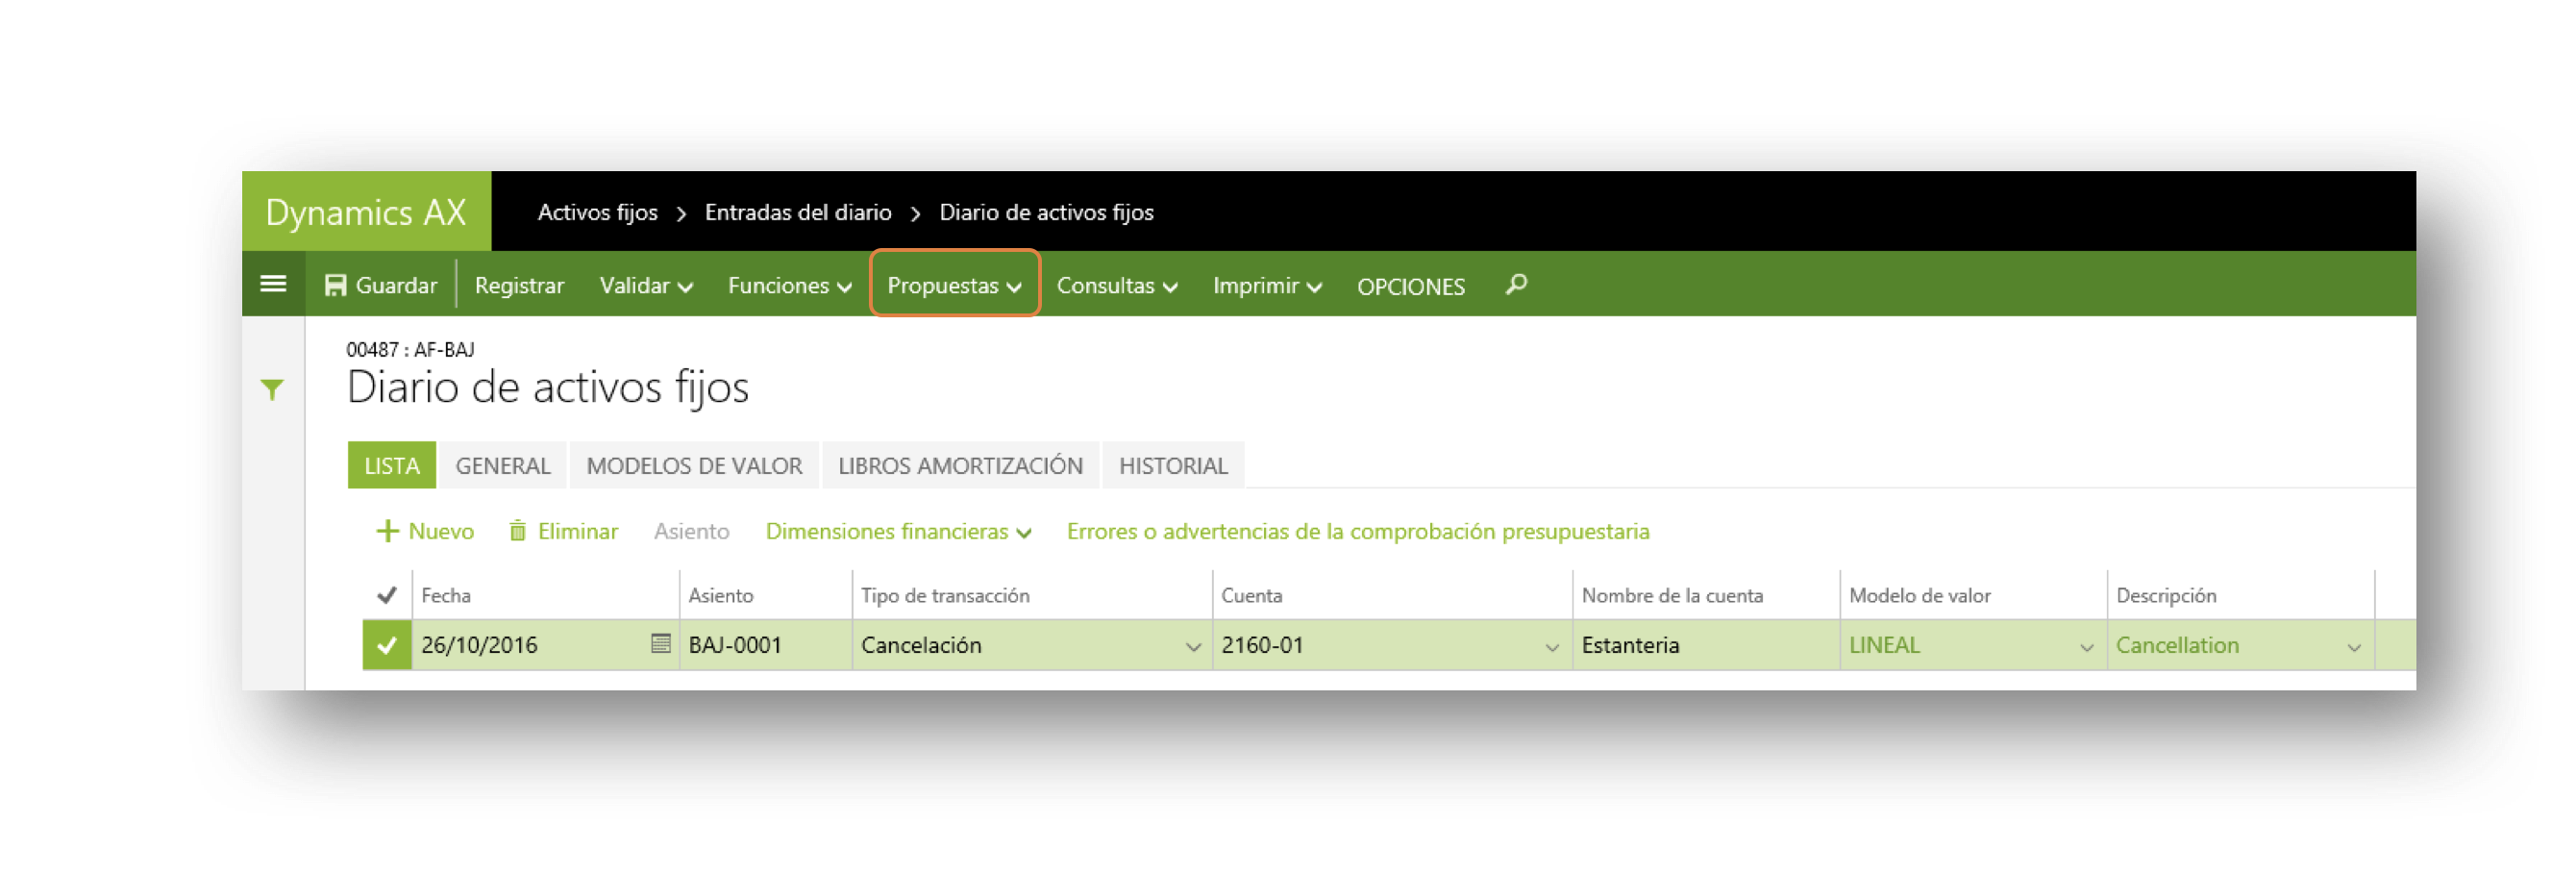The height and width of the screenshot is (875, 2576).
Task: Click the Asiento cell BAJ-0001
Action: pos(765,645)
